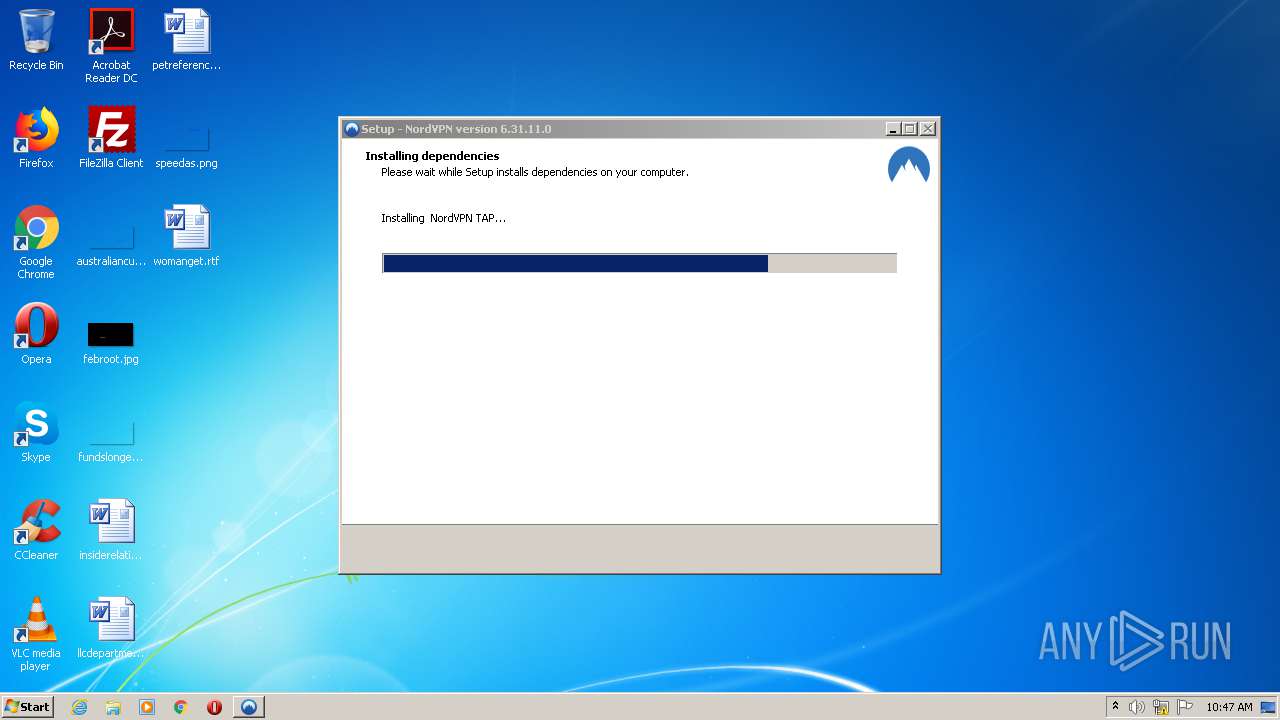Click the NordVPN mountain logo
This screenshot has width=1280, height=720.
[x=909, y=166]
